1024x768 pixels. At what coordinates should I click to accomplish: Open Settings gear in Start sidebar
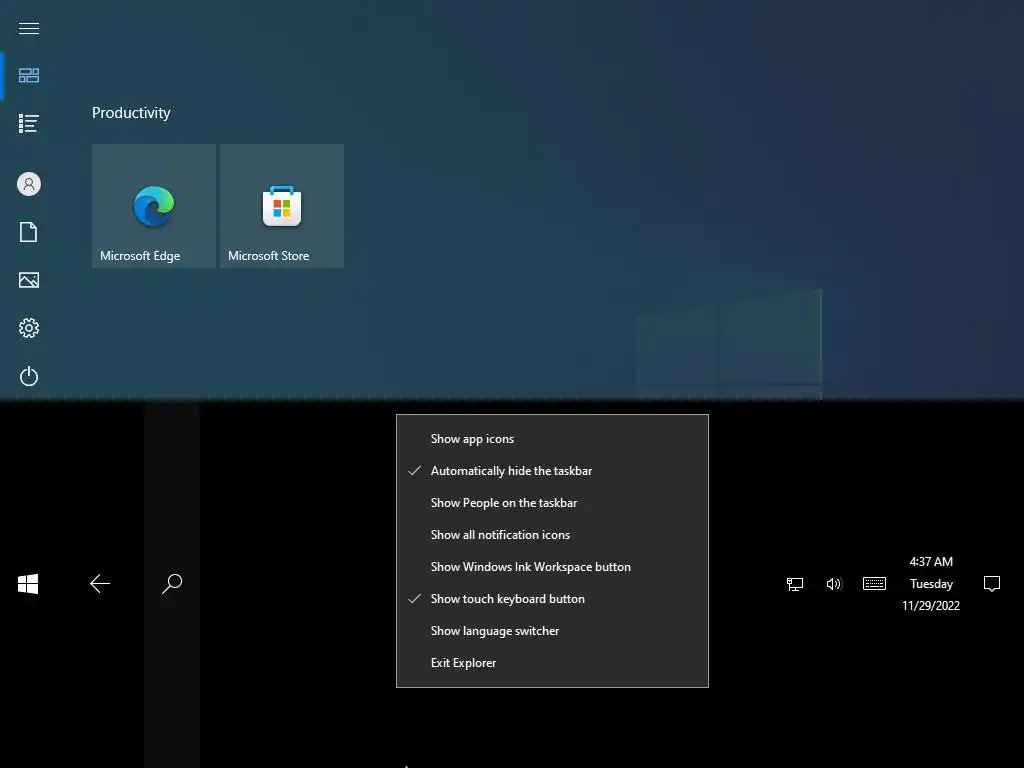(x=29, y=328)
